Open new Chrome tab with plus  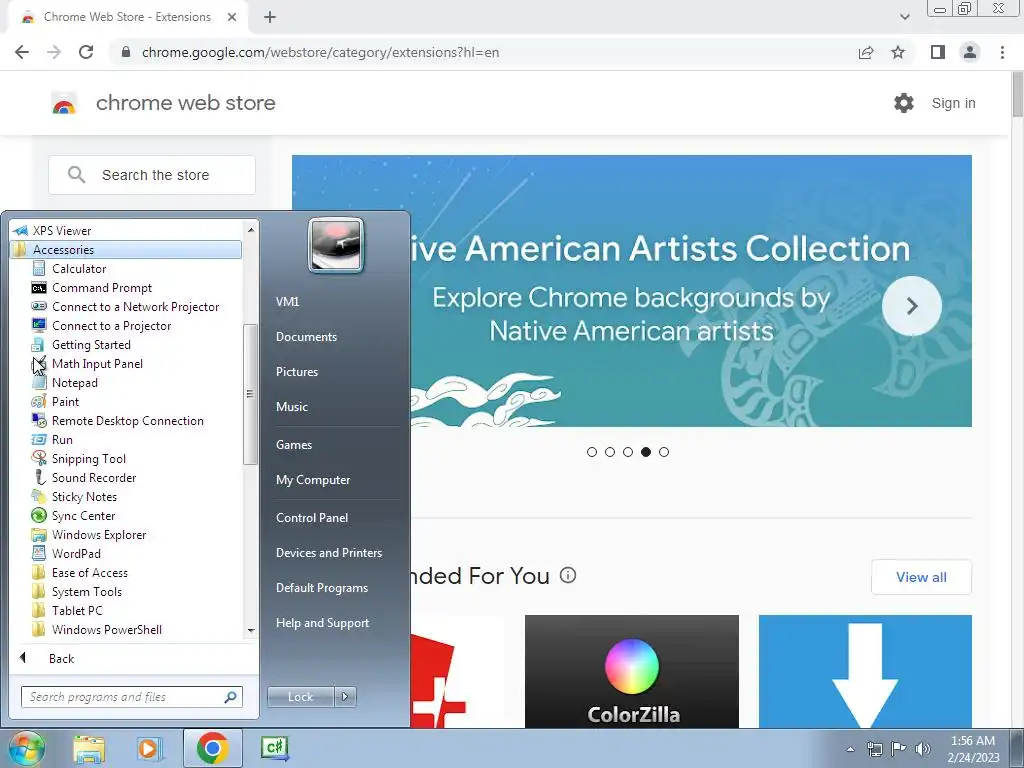click(270, 17)
